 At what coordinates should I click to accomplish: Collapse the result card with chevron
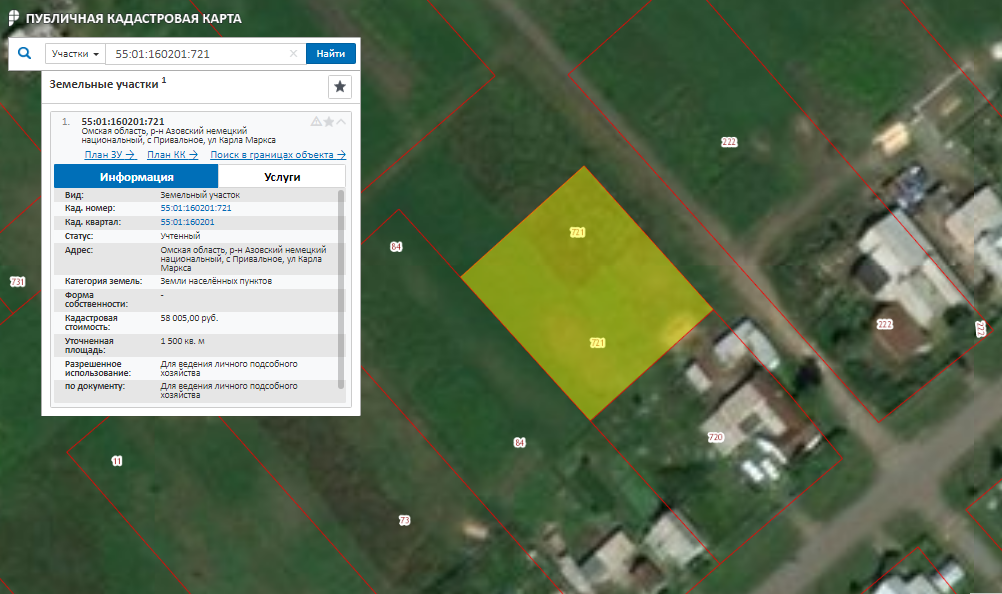[341, 122]
